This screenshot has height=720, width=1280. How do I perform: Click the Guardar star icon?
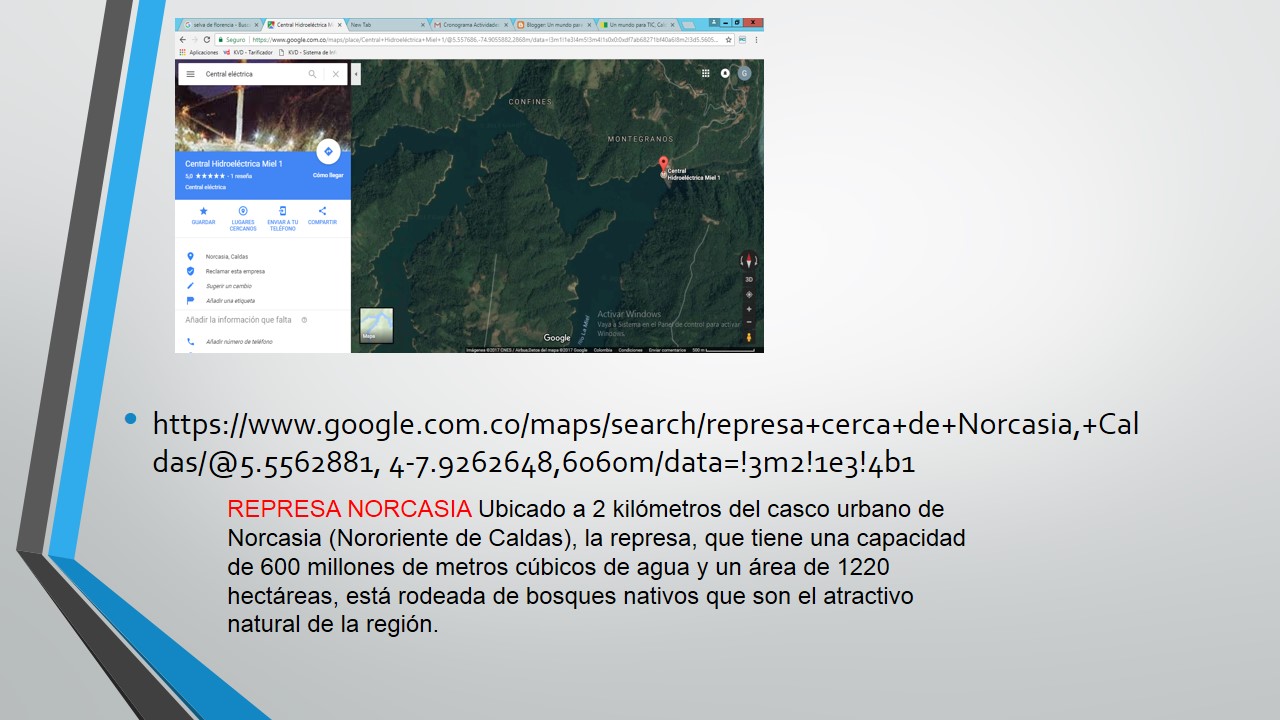(x=203, y=211)
